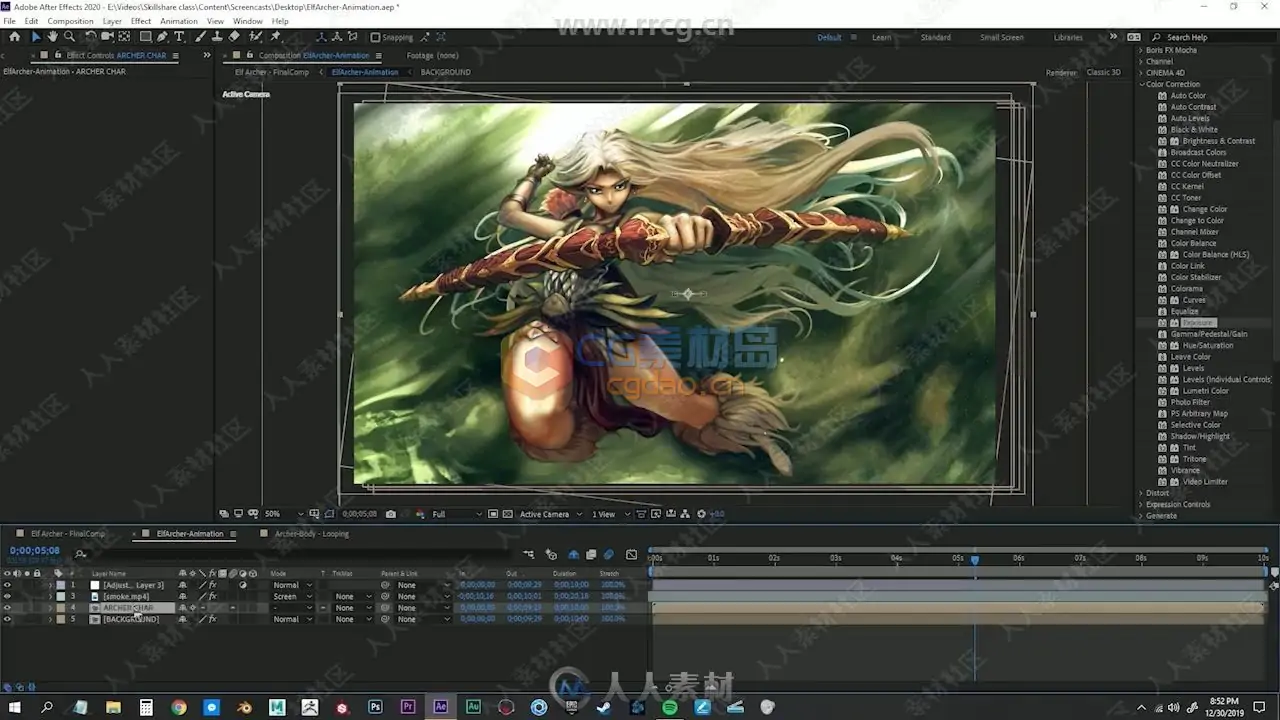Click the Draft 3D icon in timeline
This screenshot has height=720, width=1280.
(551, 554)
